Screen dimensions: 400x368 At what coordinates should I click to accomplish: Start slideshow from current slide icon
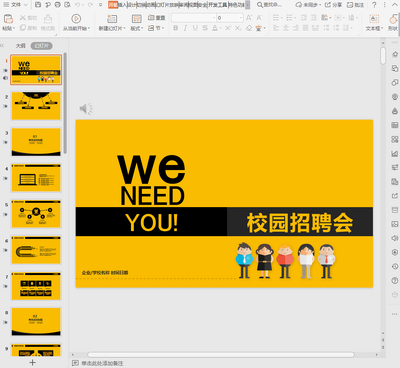[x=76, y=19]
